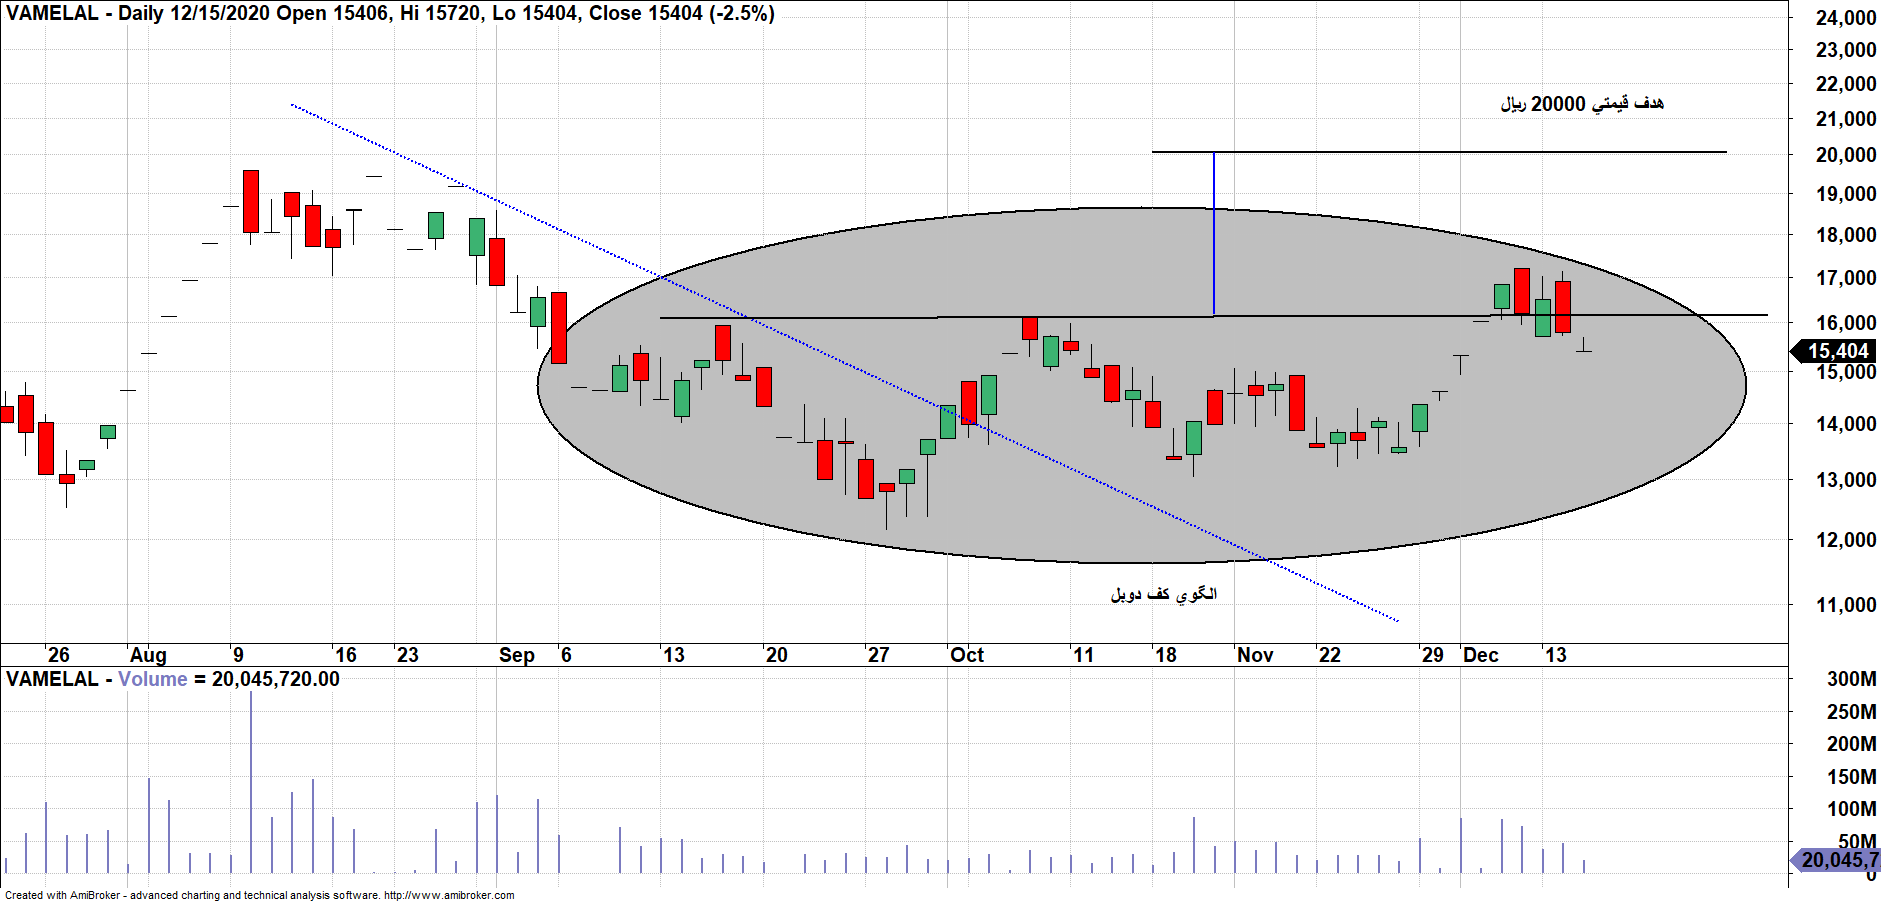Click the 'Aug' date axis label

tap(148, 655)
